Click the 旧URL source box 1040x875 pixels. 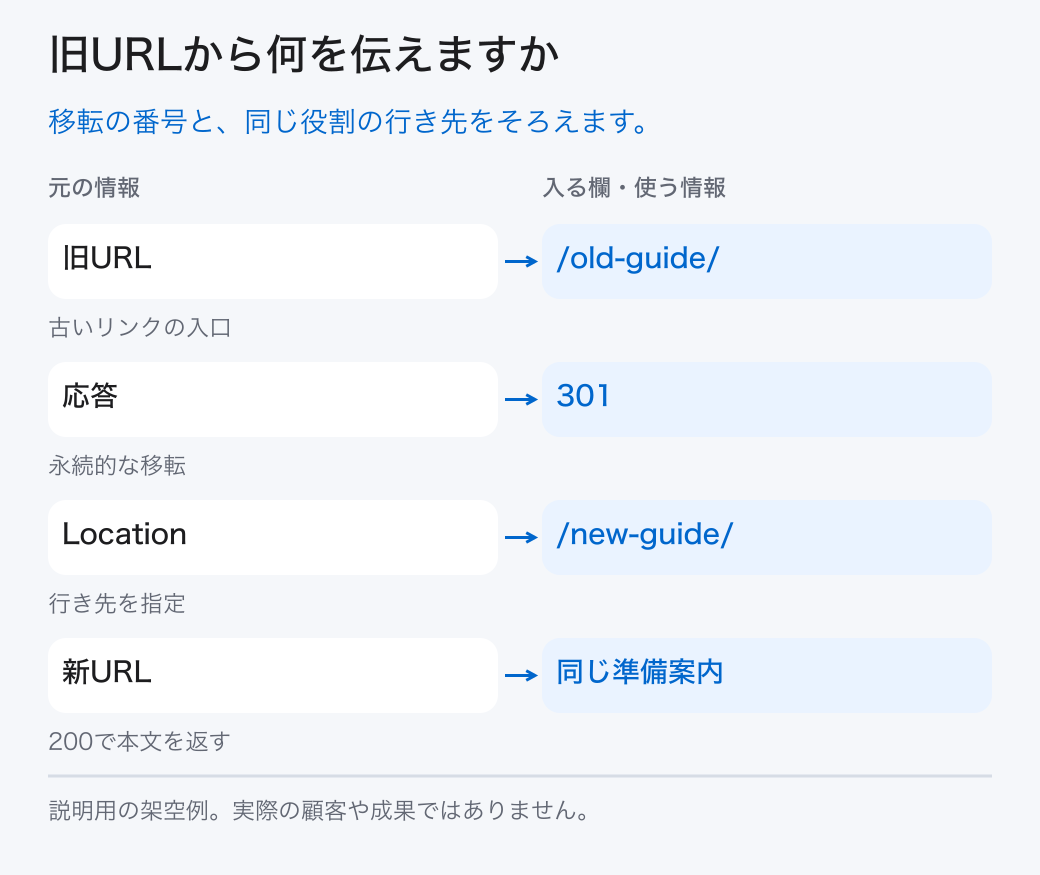click(273, 261)
